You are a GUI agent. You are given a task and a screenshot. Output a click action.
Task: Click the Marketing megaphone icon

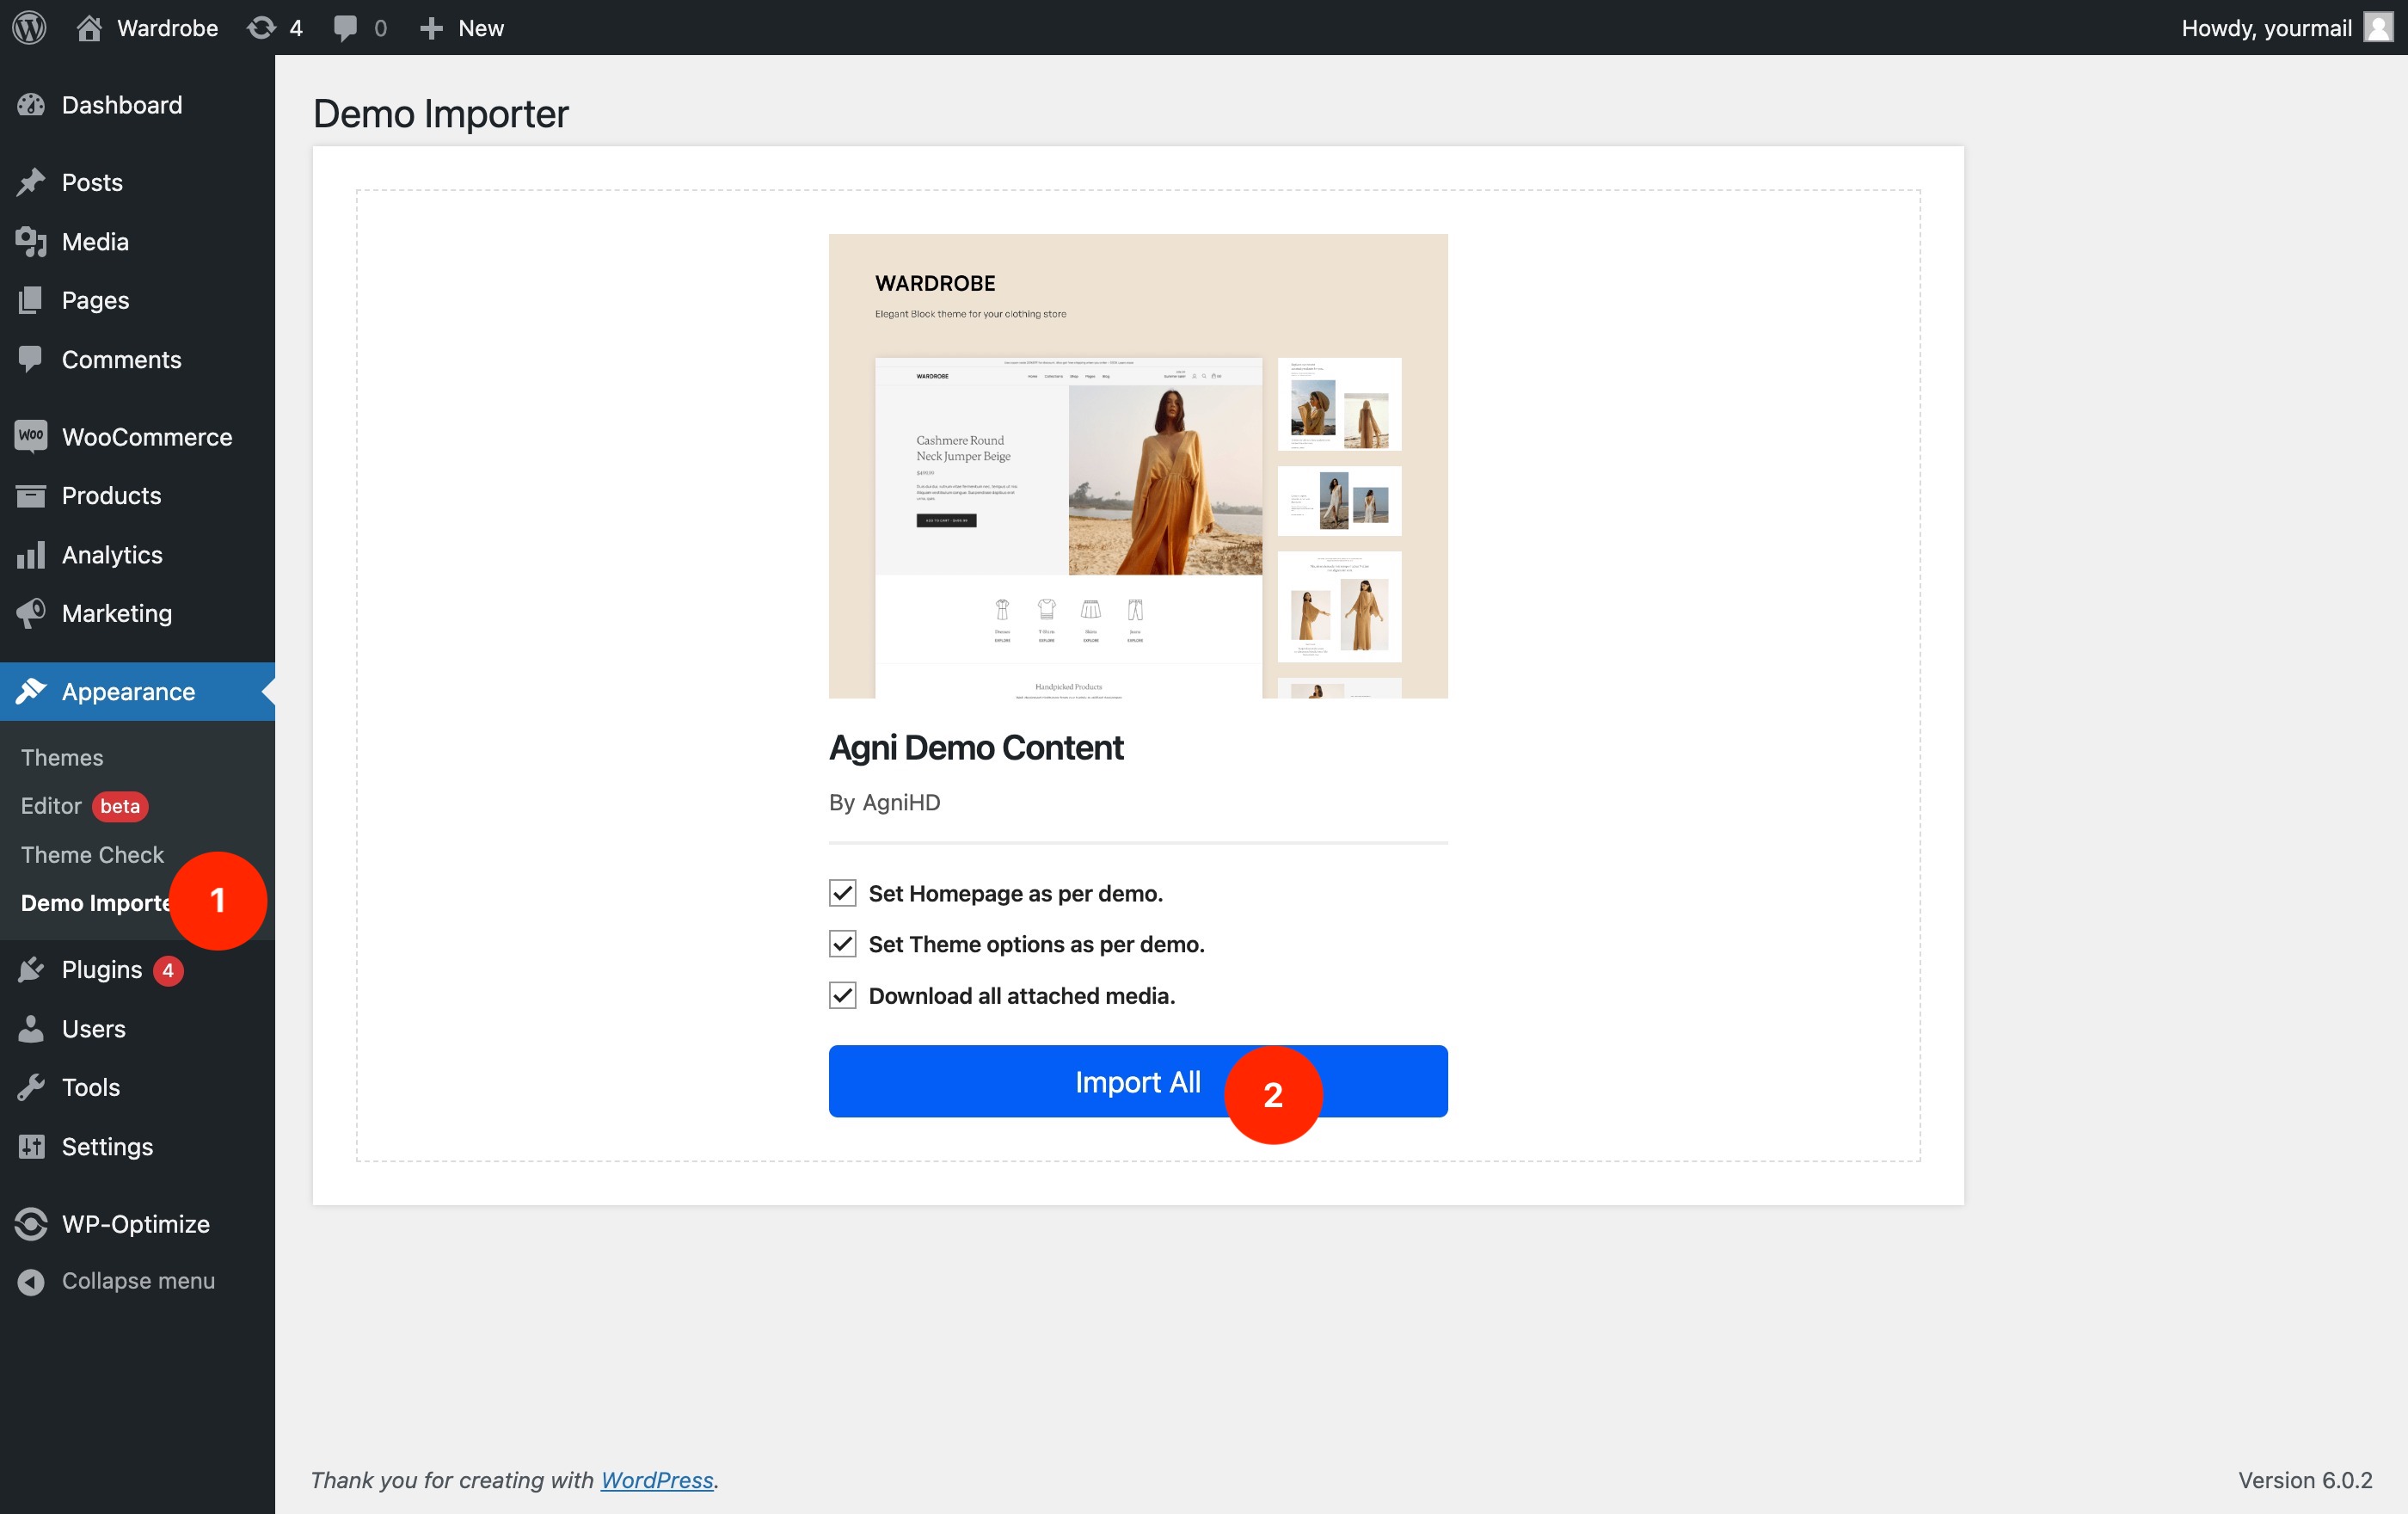pos(30,613)
